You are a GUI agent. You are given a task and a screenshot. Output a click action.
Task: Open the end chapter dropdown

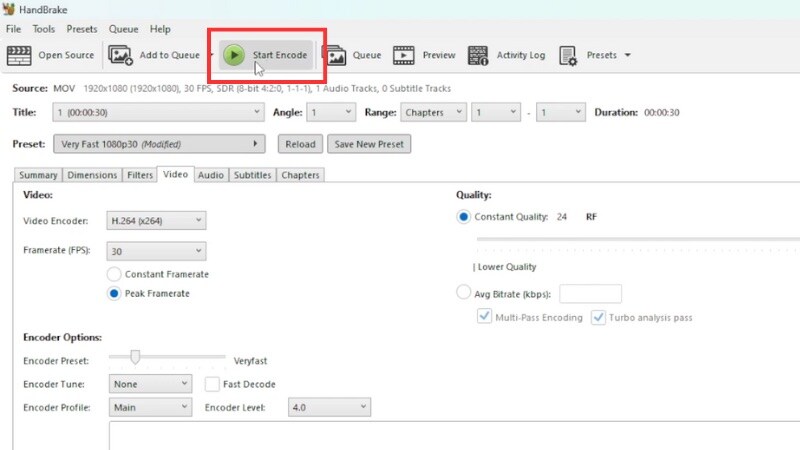[x=560, y=112]
